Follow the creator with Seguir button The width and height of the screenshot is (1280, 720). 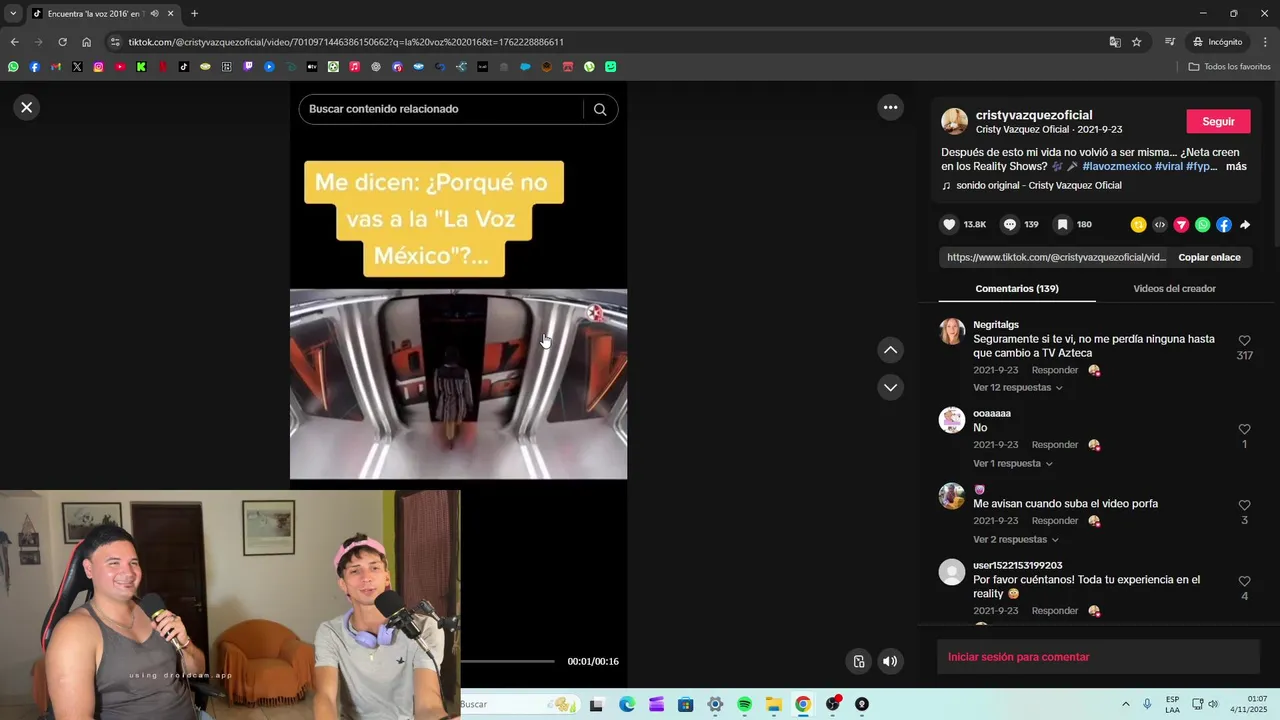[x=1218, y=121]
